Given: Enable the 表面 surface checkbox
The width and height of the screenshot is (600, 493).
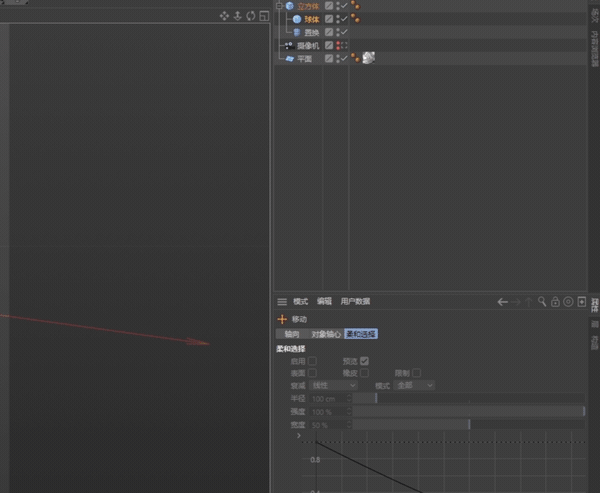Looking at the screenshot, I should 312,373.
